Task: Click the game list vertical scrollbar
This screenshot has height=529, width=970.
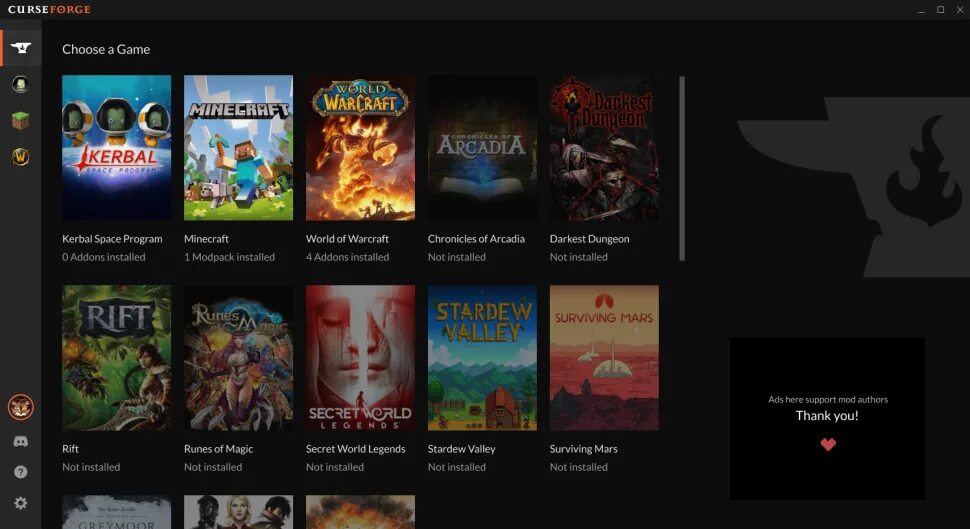Action: tap(682, 168)
